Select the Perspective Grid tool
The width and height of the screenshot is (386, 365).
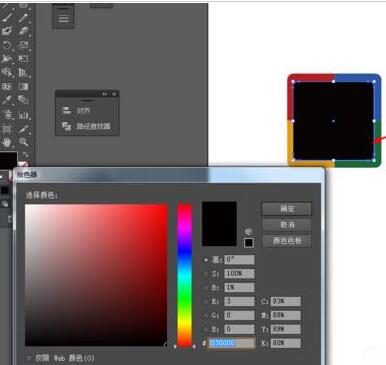(23, 73)
